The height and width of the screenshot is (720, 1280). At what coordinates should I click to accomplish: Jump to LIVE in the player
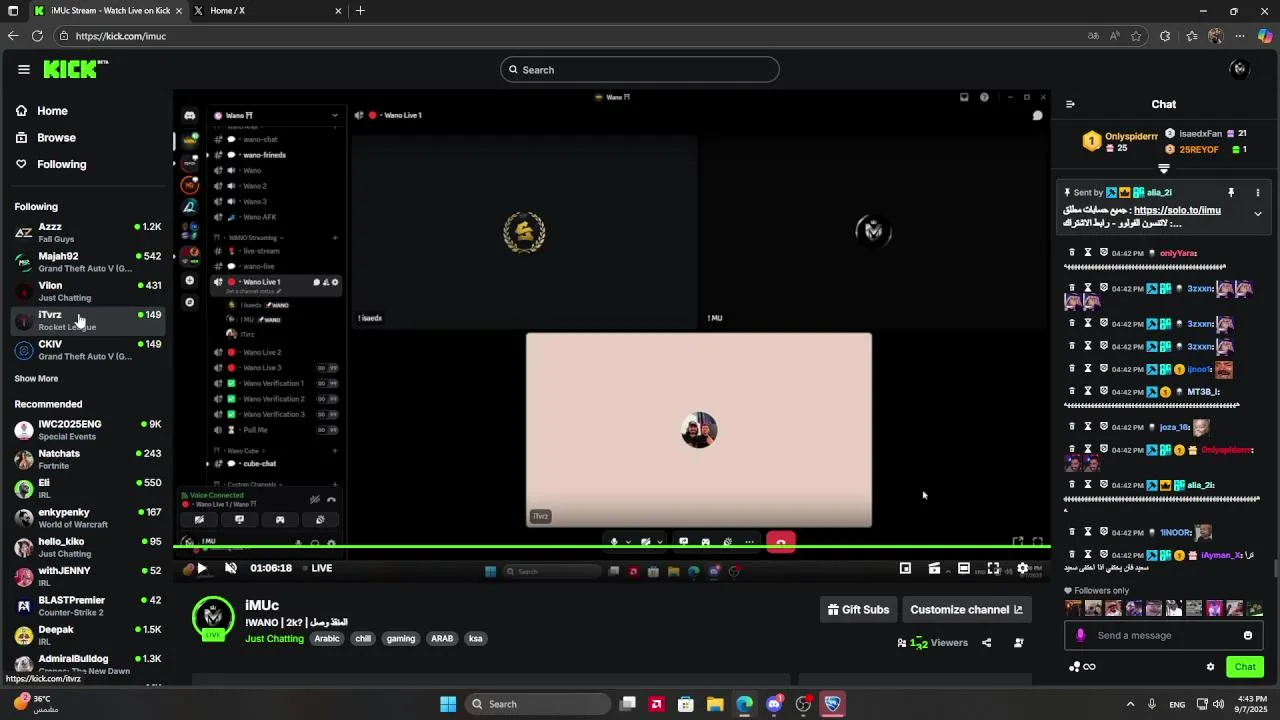(x=316, y=568)
